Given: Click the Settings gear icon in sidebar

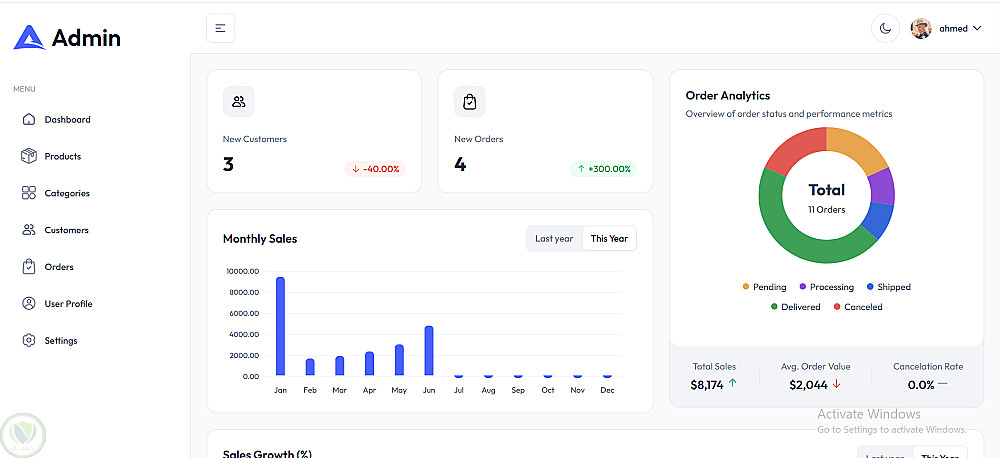Looking at the screenshot, I should tap(29, 341).
